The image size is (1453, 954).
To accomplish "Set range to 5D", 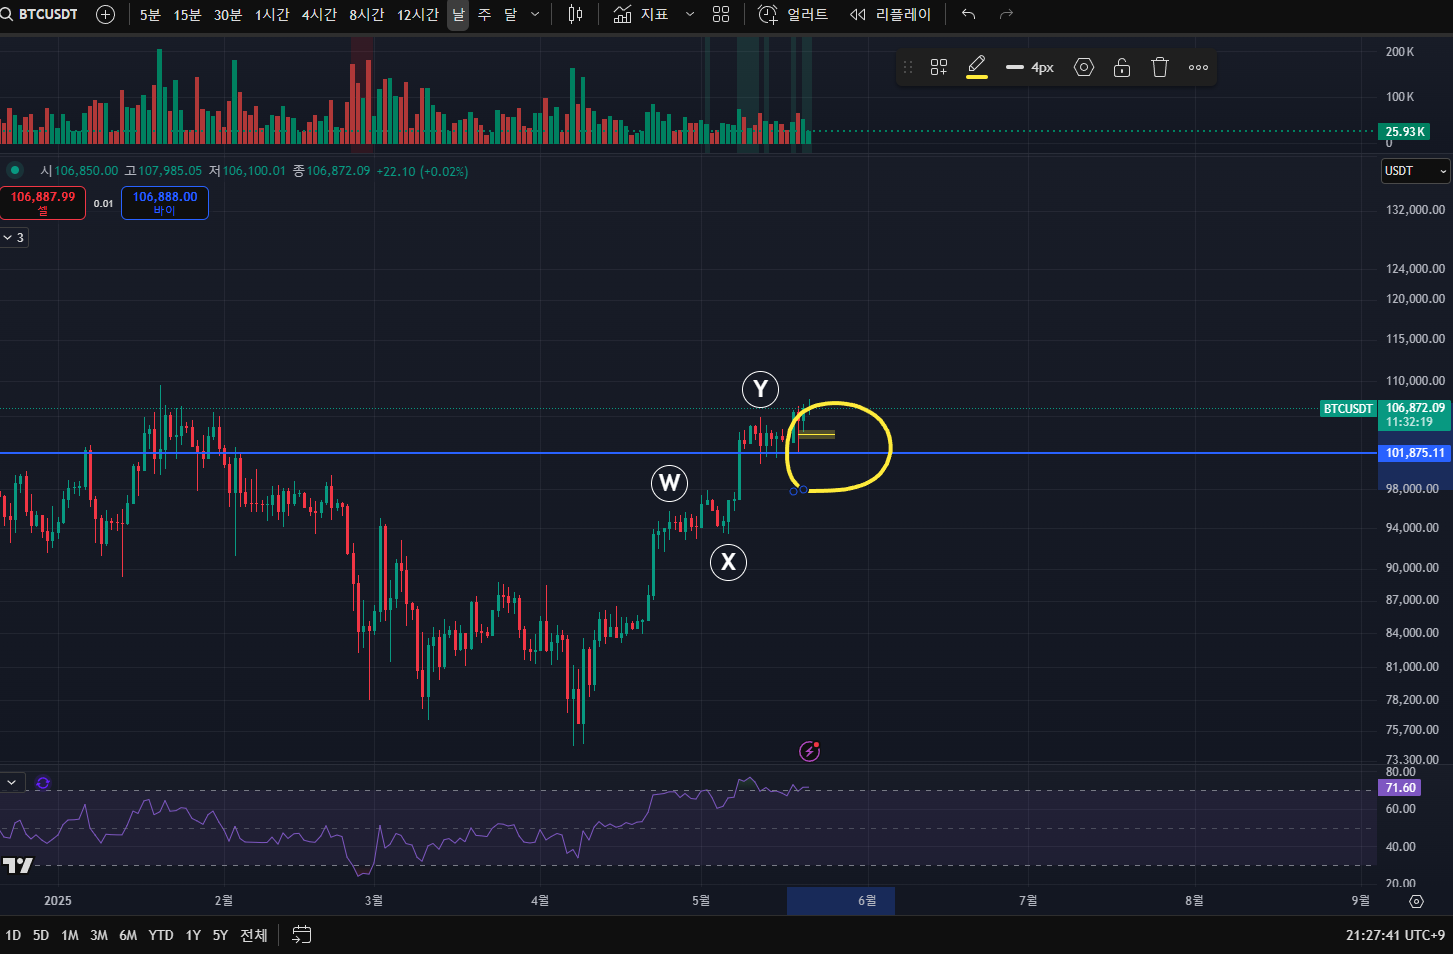I will tap(41, 935).
